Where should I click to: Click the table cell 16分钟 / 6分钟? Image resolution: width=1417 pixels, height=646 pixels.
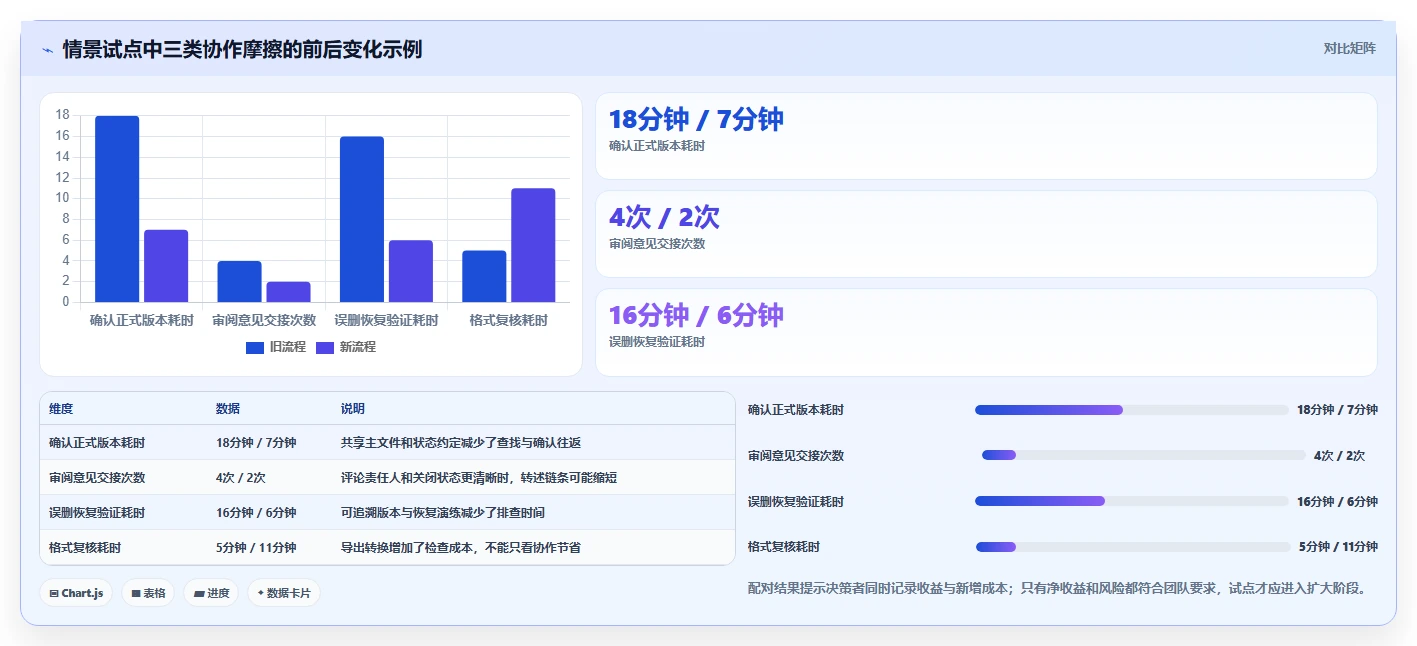(256, 513)
